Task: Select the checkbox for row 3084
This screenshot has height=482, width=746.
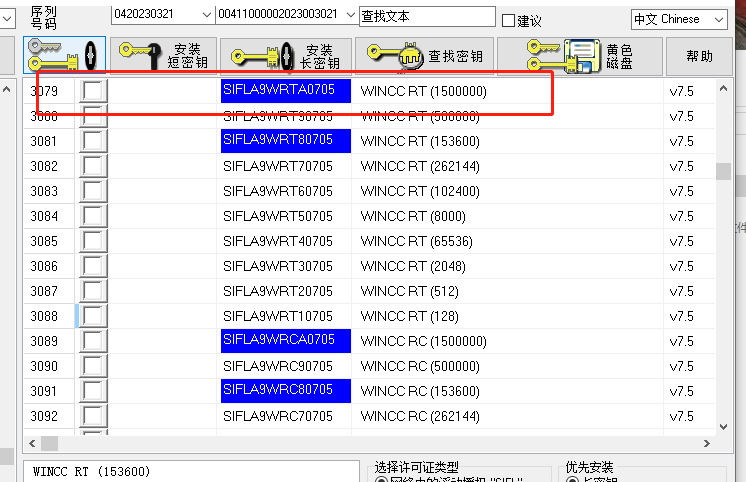Action: pos(93,216)
